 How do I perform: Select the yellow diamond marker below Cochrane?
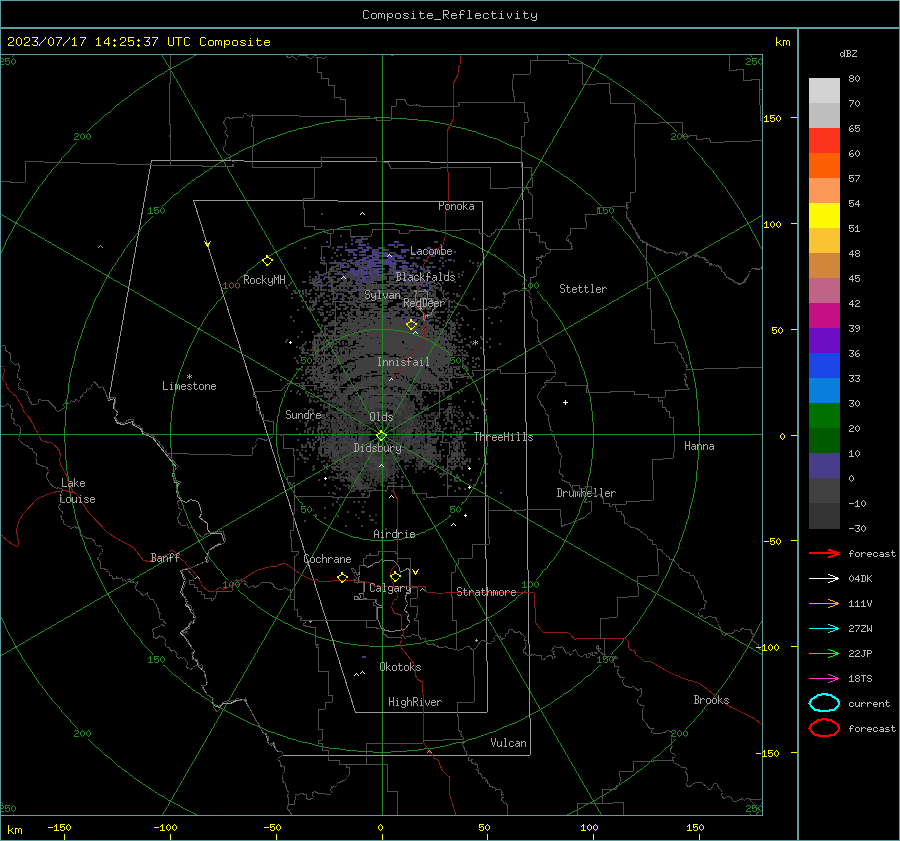click(342, 578)
